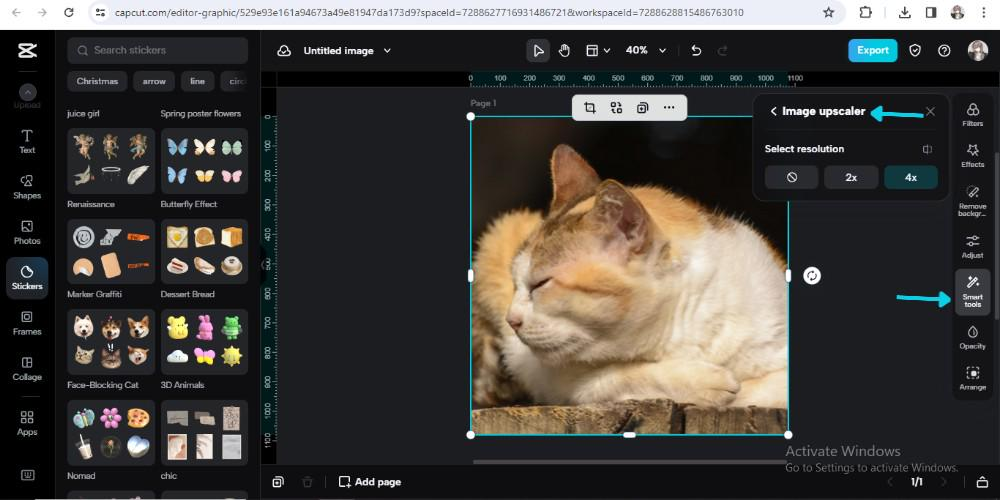
Task: Open Smart tools panel
Action: coord(973,292)
